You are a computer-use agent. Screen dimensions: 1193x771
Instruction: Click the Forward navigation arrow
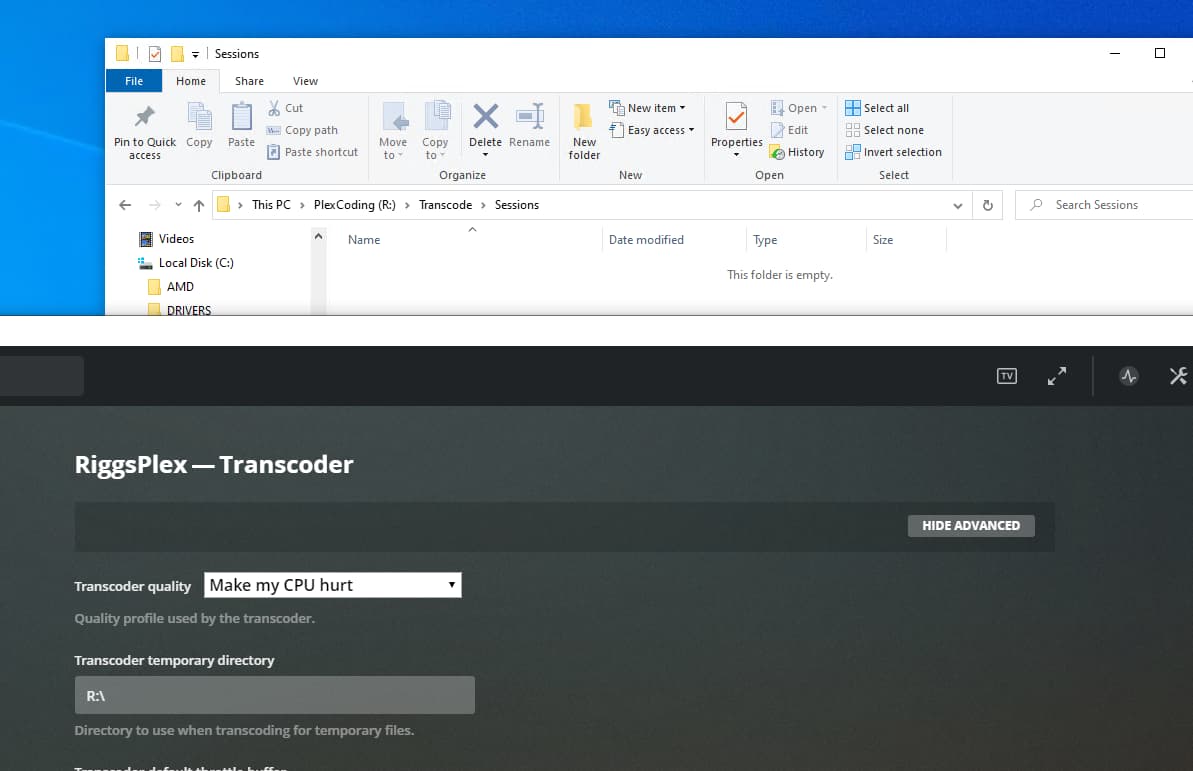(x=154, y=205)
